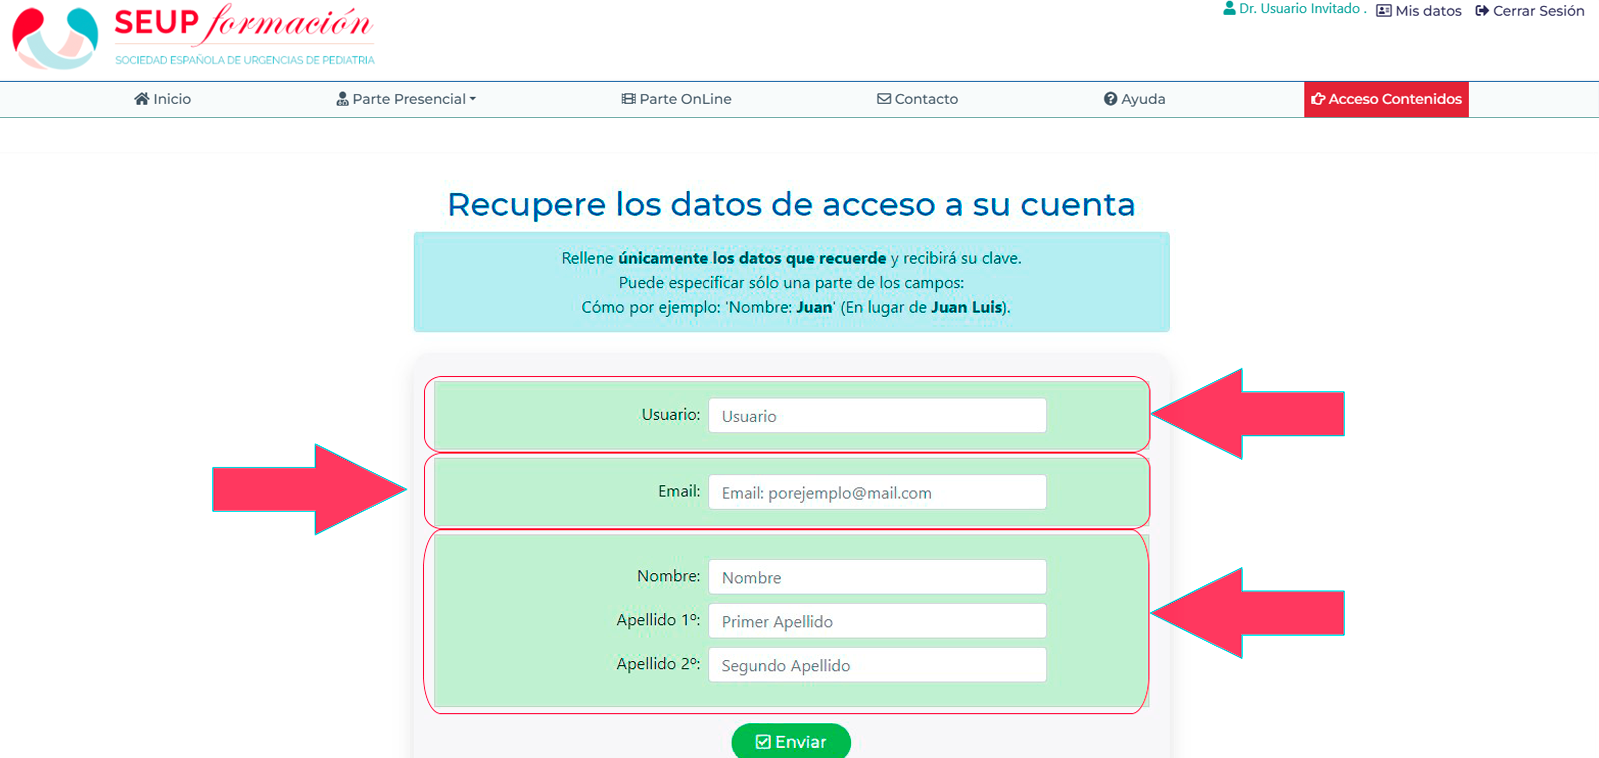Click into the Email input field

pos(877,492)
